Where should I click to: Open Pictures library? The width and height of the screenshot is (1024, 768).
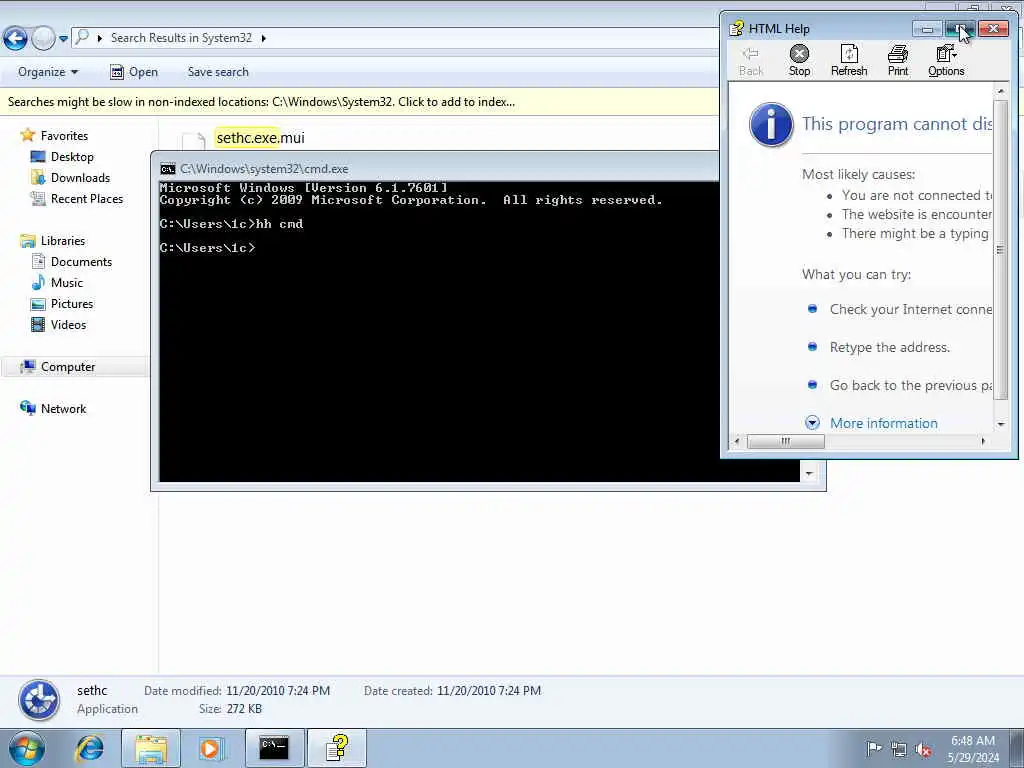click(x=72, y=303)
